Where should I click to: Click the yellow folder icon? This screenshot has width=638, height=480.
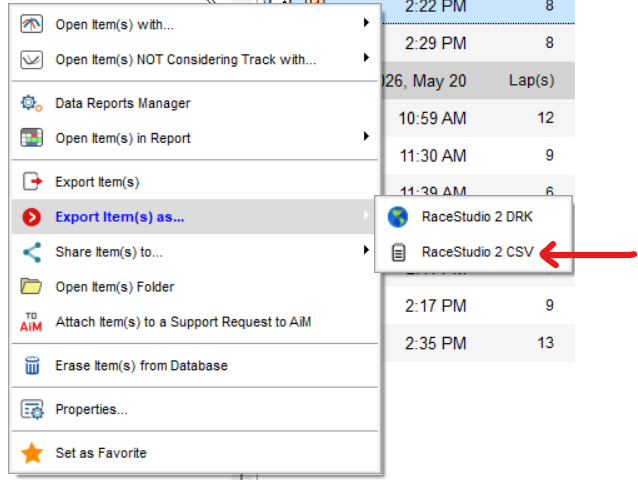(x=31, y=286)
